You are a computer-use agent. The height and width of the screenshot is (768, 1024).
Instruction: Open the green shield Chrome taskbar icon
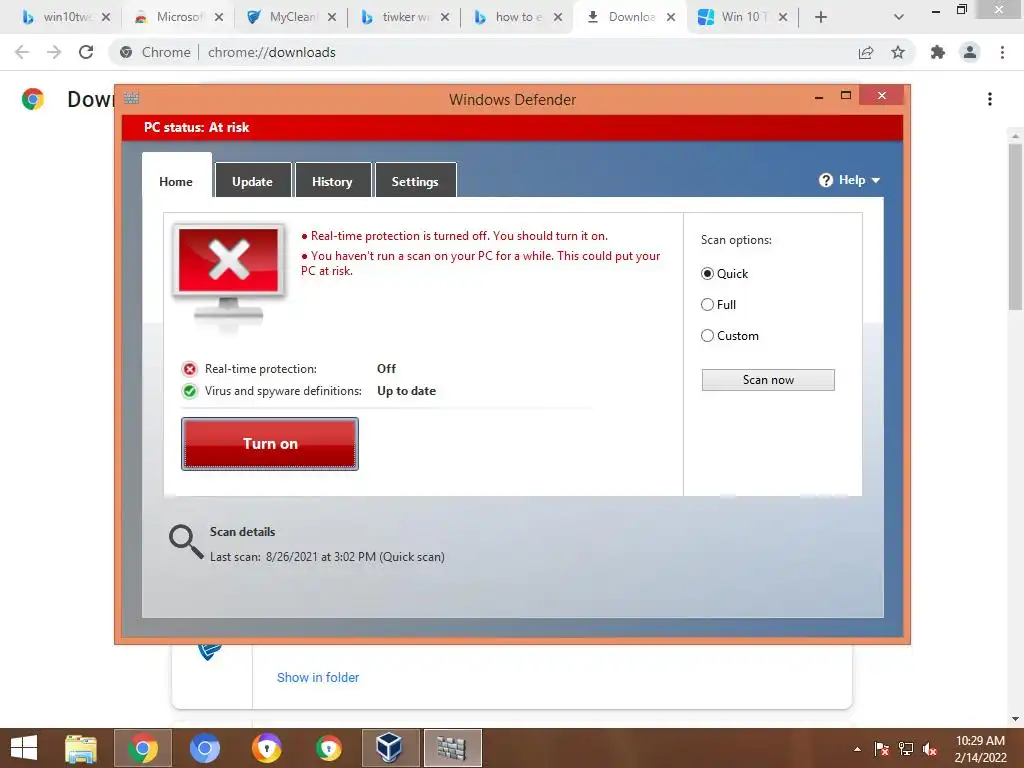[x=328, y=748]
